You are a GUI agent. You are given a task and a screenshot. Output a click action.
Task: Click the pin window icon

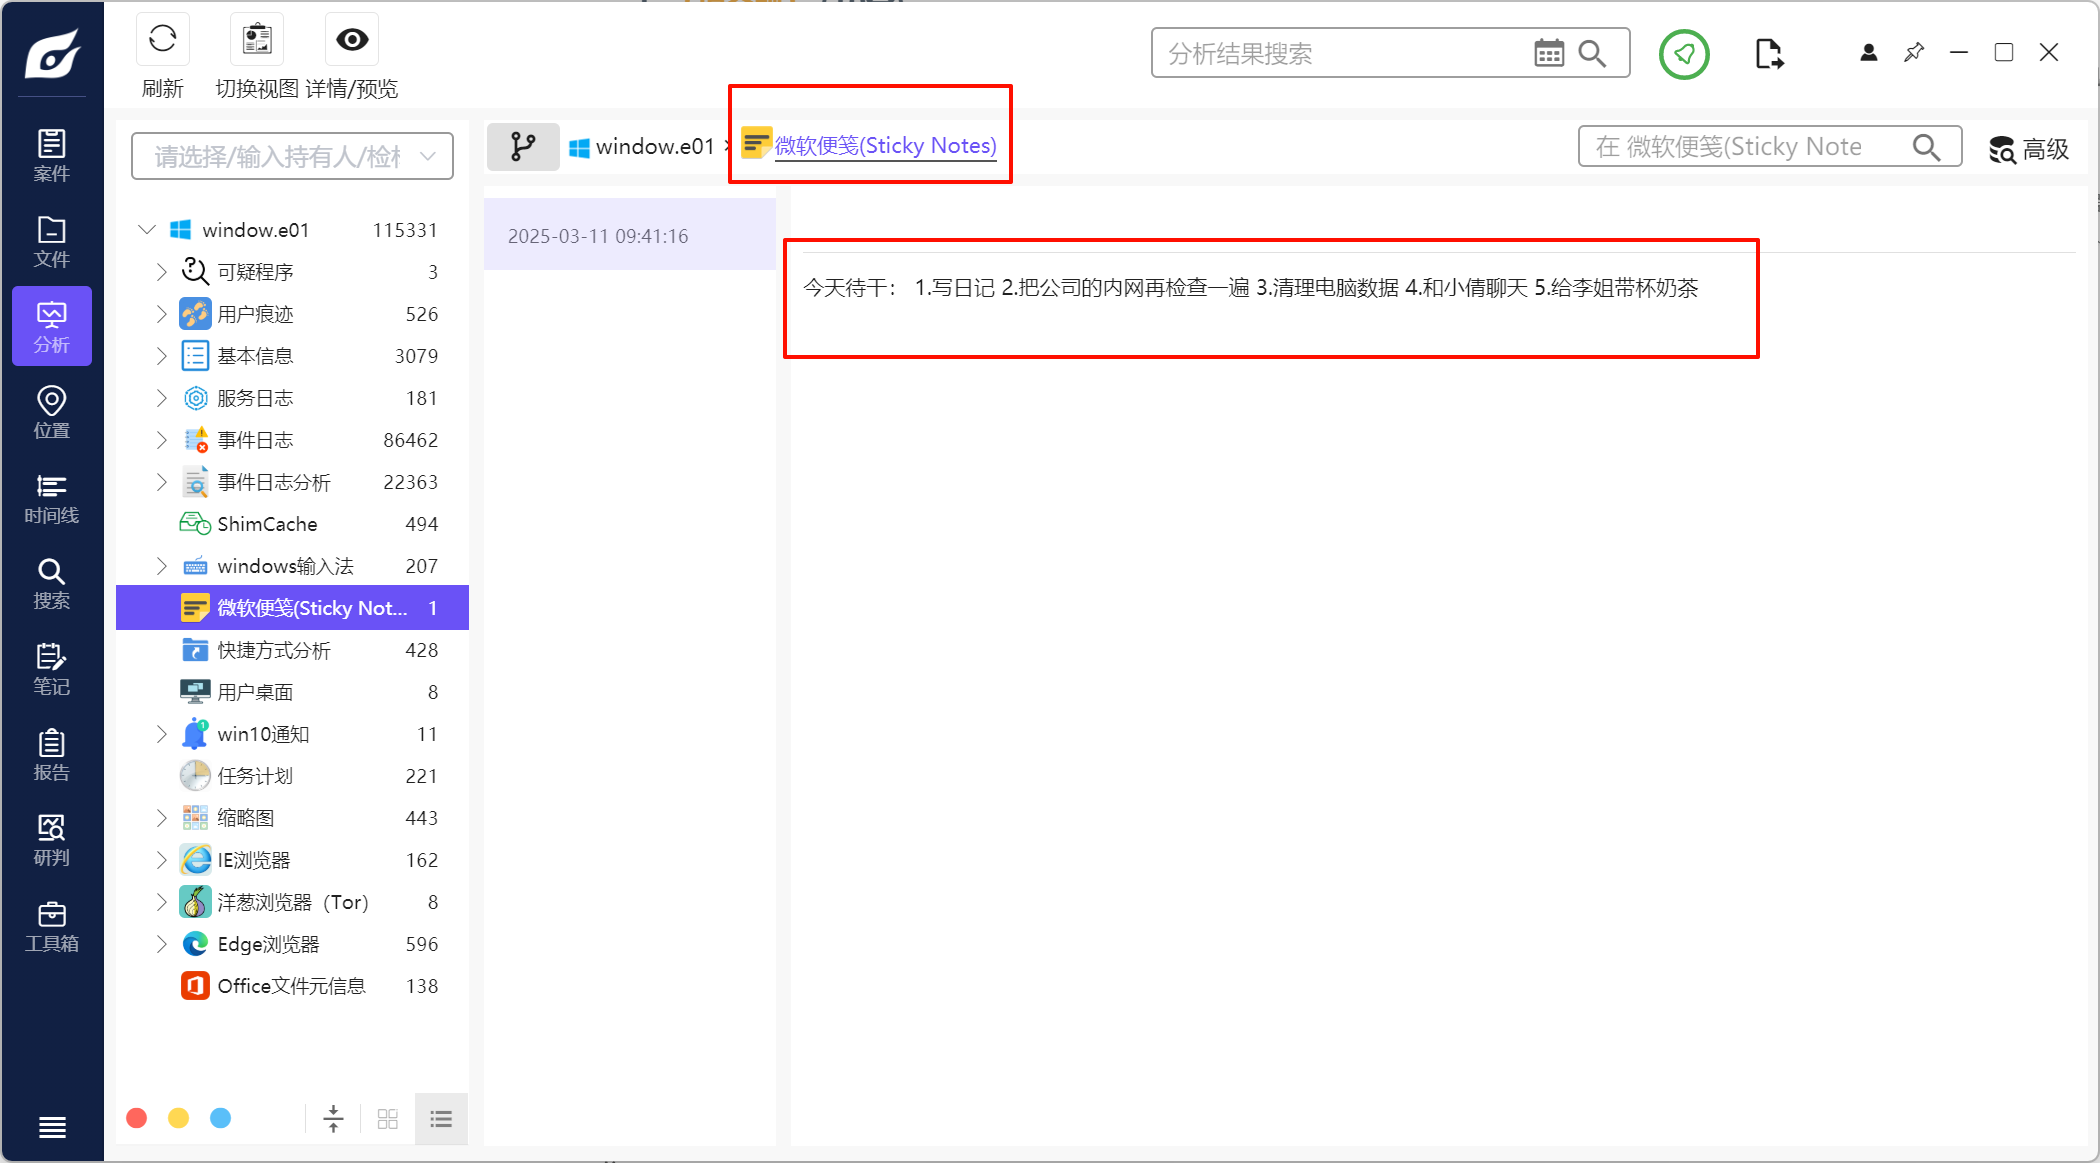point(1914,53)
